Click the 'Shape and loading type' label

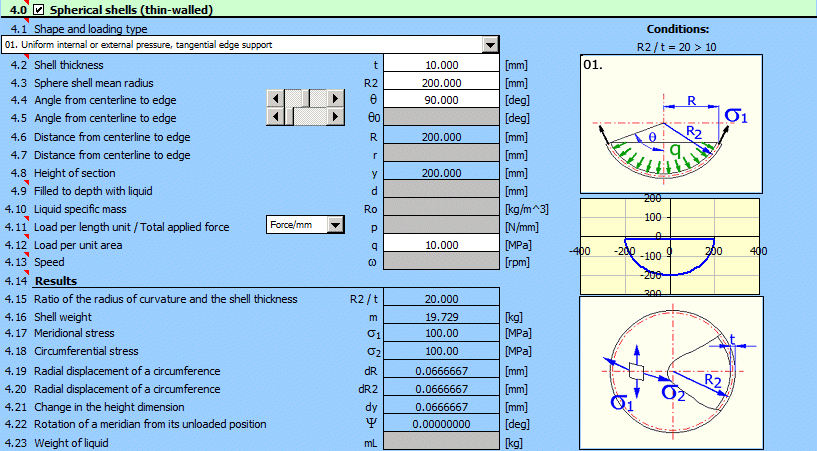(x=91, y=29)
